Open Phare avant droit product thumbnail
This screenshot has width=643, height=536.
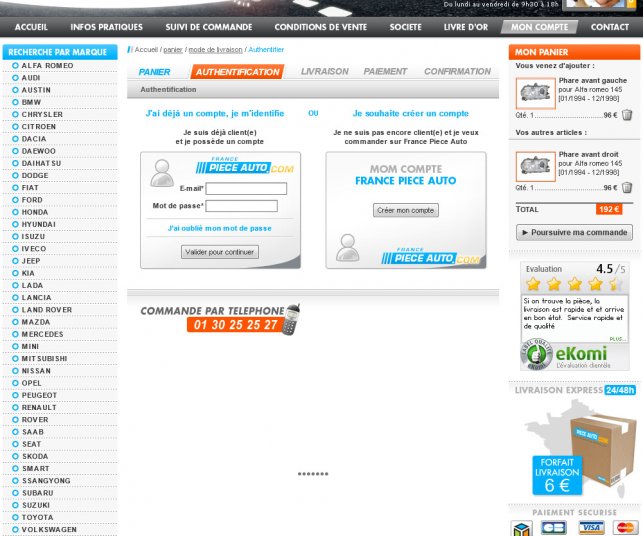coord(536,166)
